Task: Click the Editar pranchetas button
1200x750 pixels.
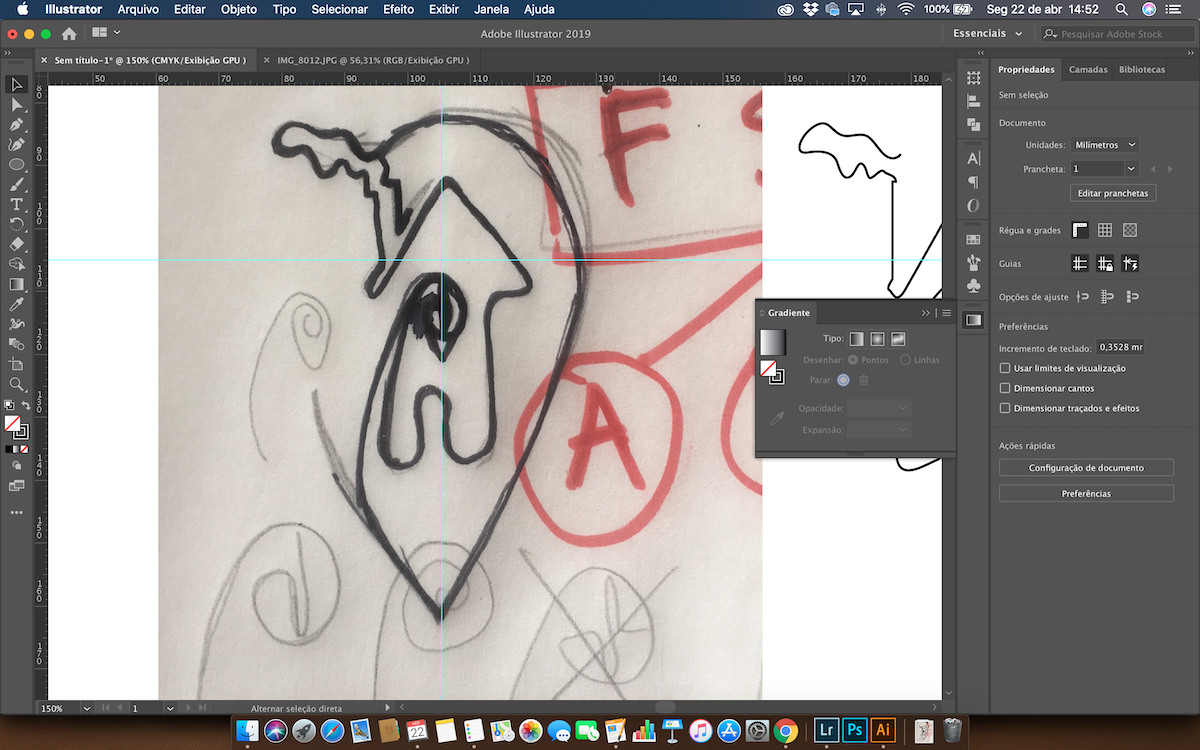Action: point(1113,192)
